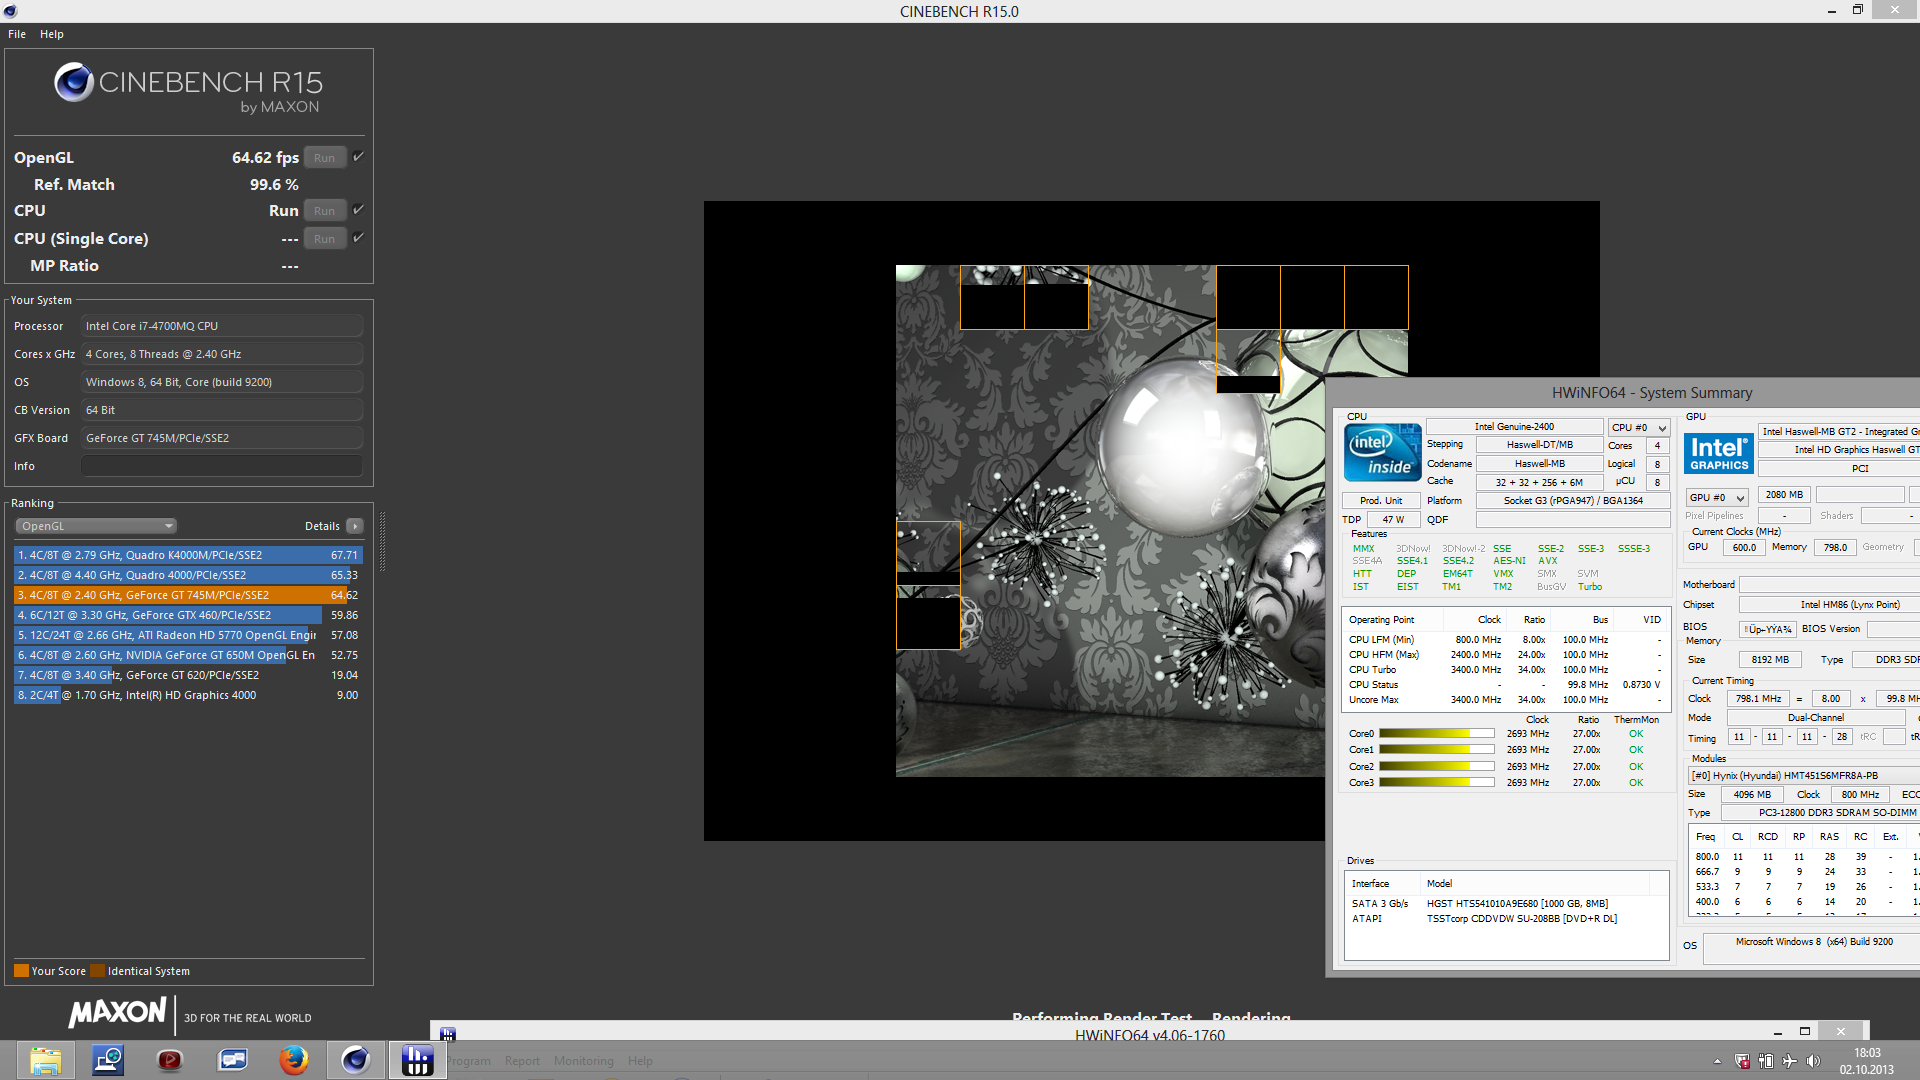This screenshot has height=1080, width=1920.
Task: Click the Intel inside CPU logo
Action: click(x=1382, y=453)
